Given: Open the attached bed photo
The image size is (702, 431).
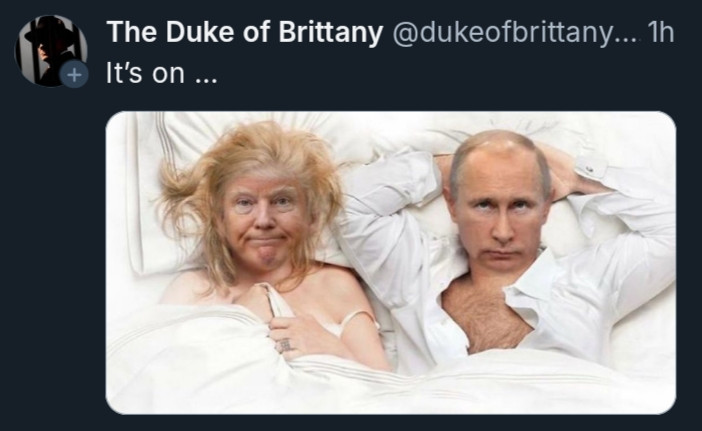Looking at the screenshot, I should [x=390, y=263].
